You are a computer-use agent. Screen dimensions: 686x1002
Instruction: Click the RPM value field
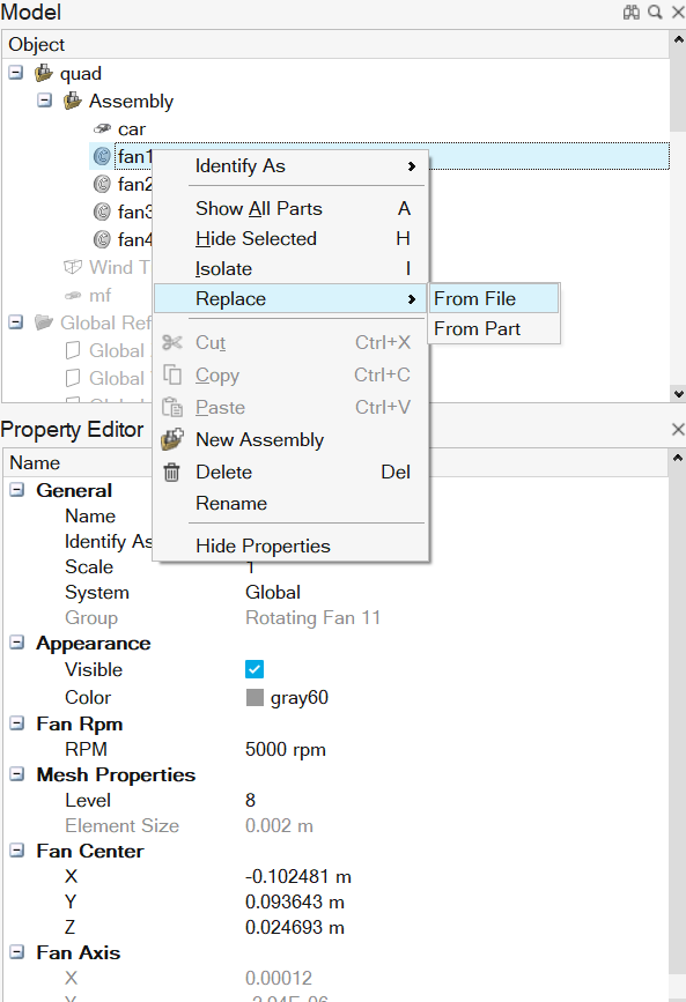[x=286, y=750]
